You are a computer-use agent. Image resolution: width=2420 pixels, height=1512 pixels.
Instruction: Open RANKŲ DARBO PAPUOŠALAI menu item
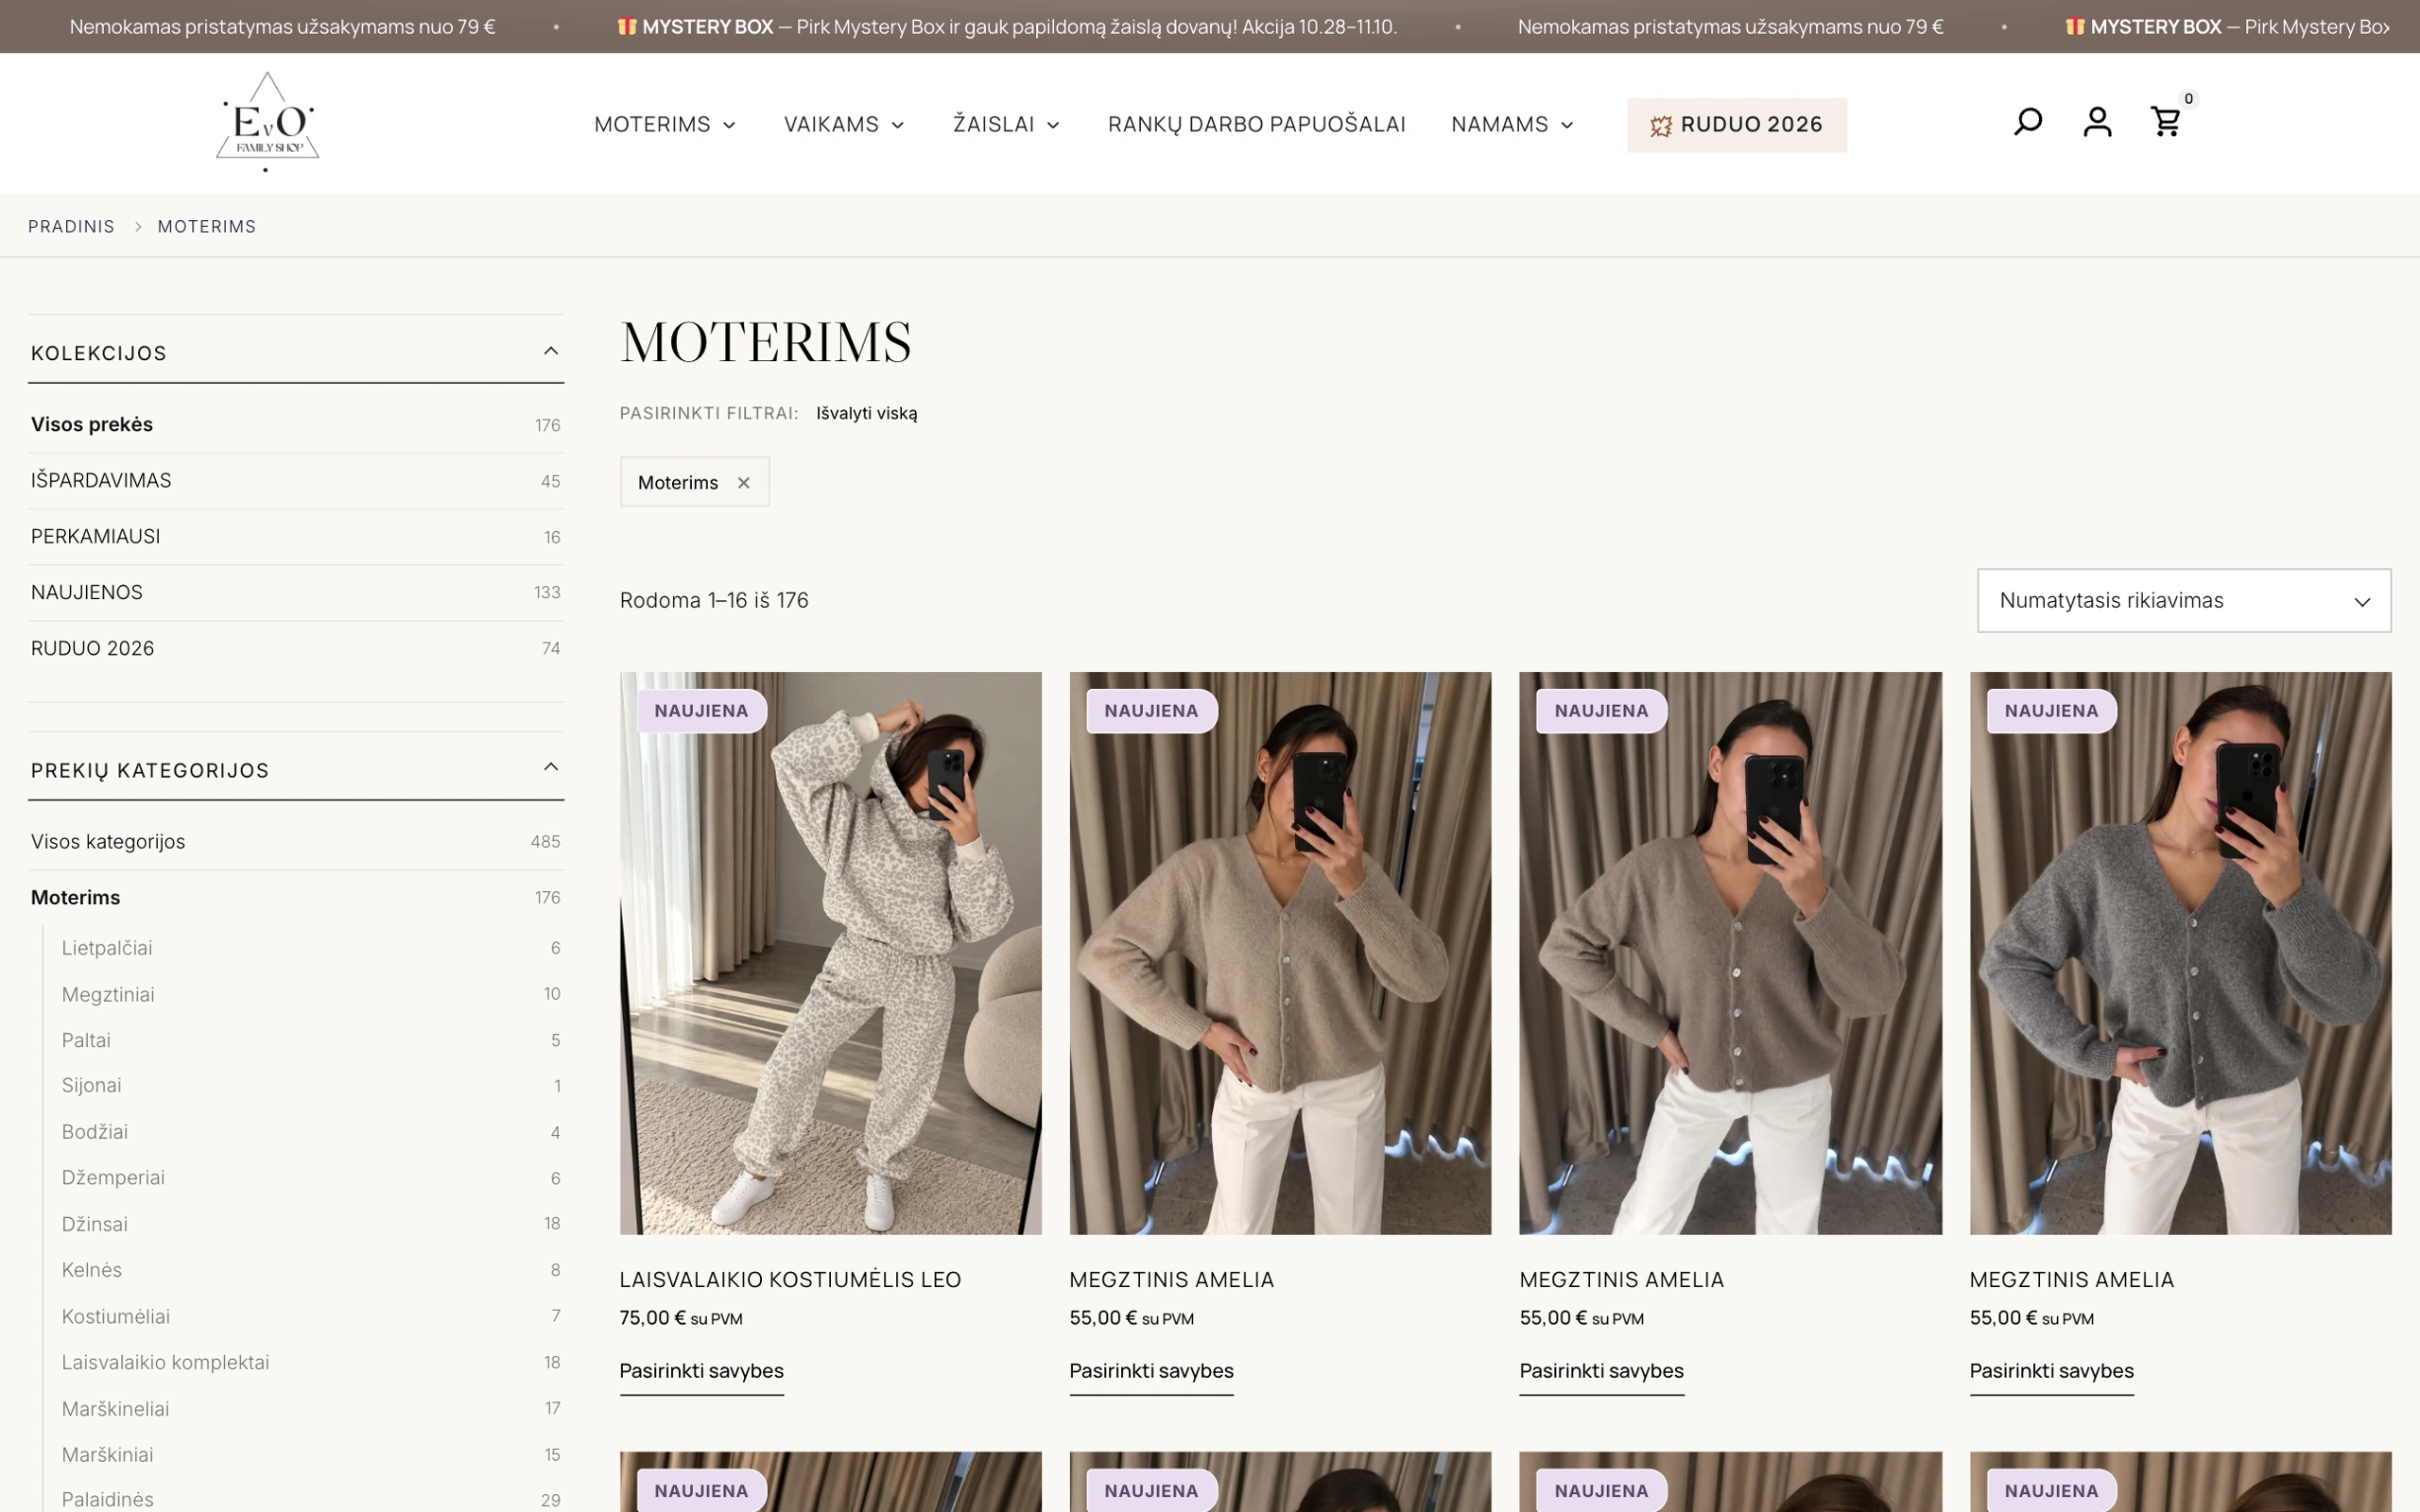pos(1256,125)
